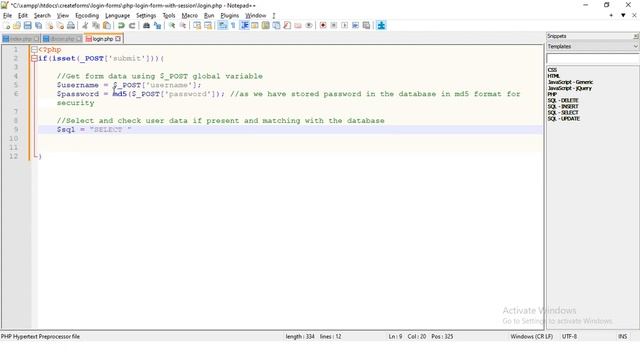Viewport: 640px width, 360px height.
Task: Click INS mode in status bar
Action: pyautogui.click(x=622, y=337)
